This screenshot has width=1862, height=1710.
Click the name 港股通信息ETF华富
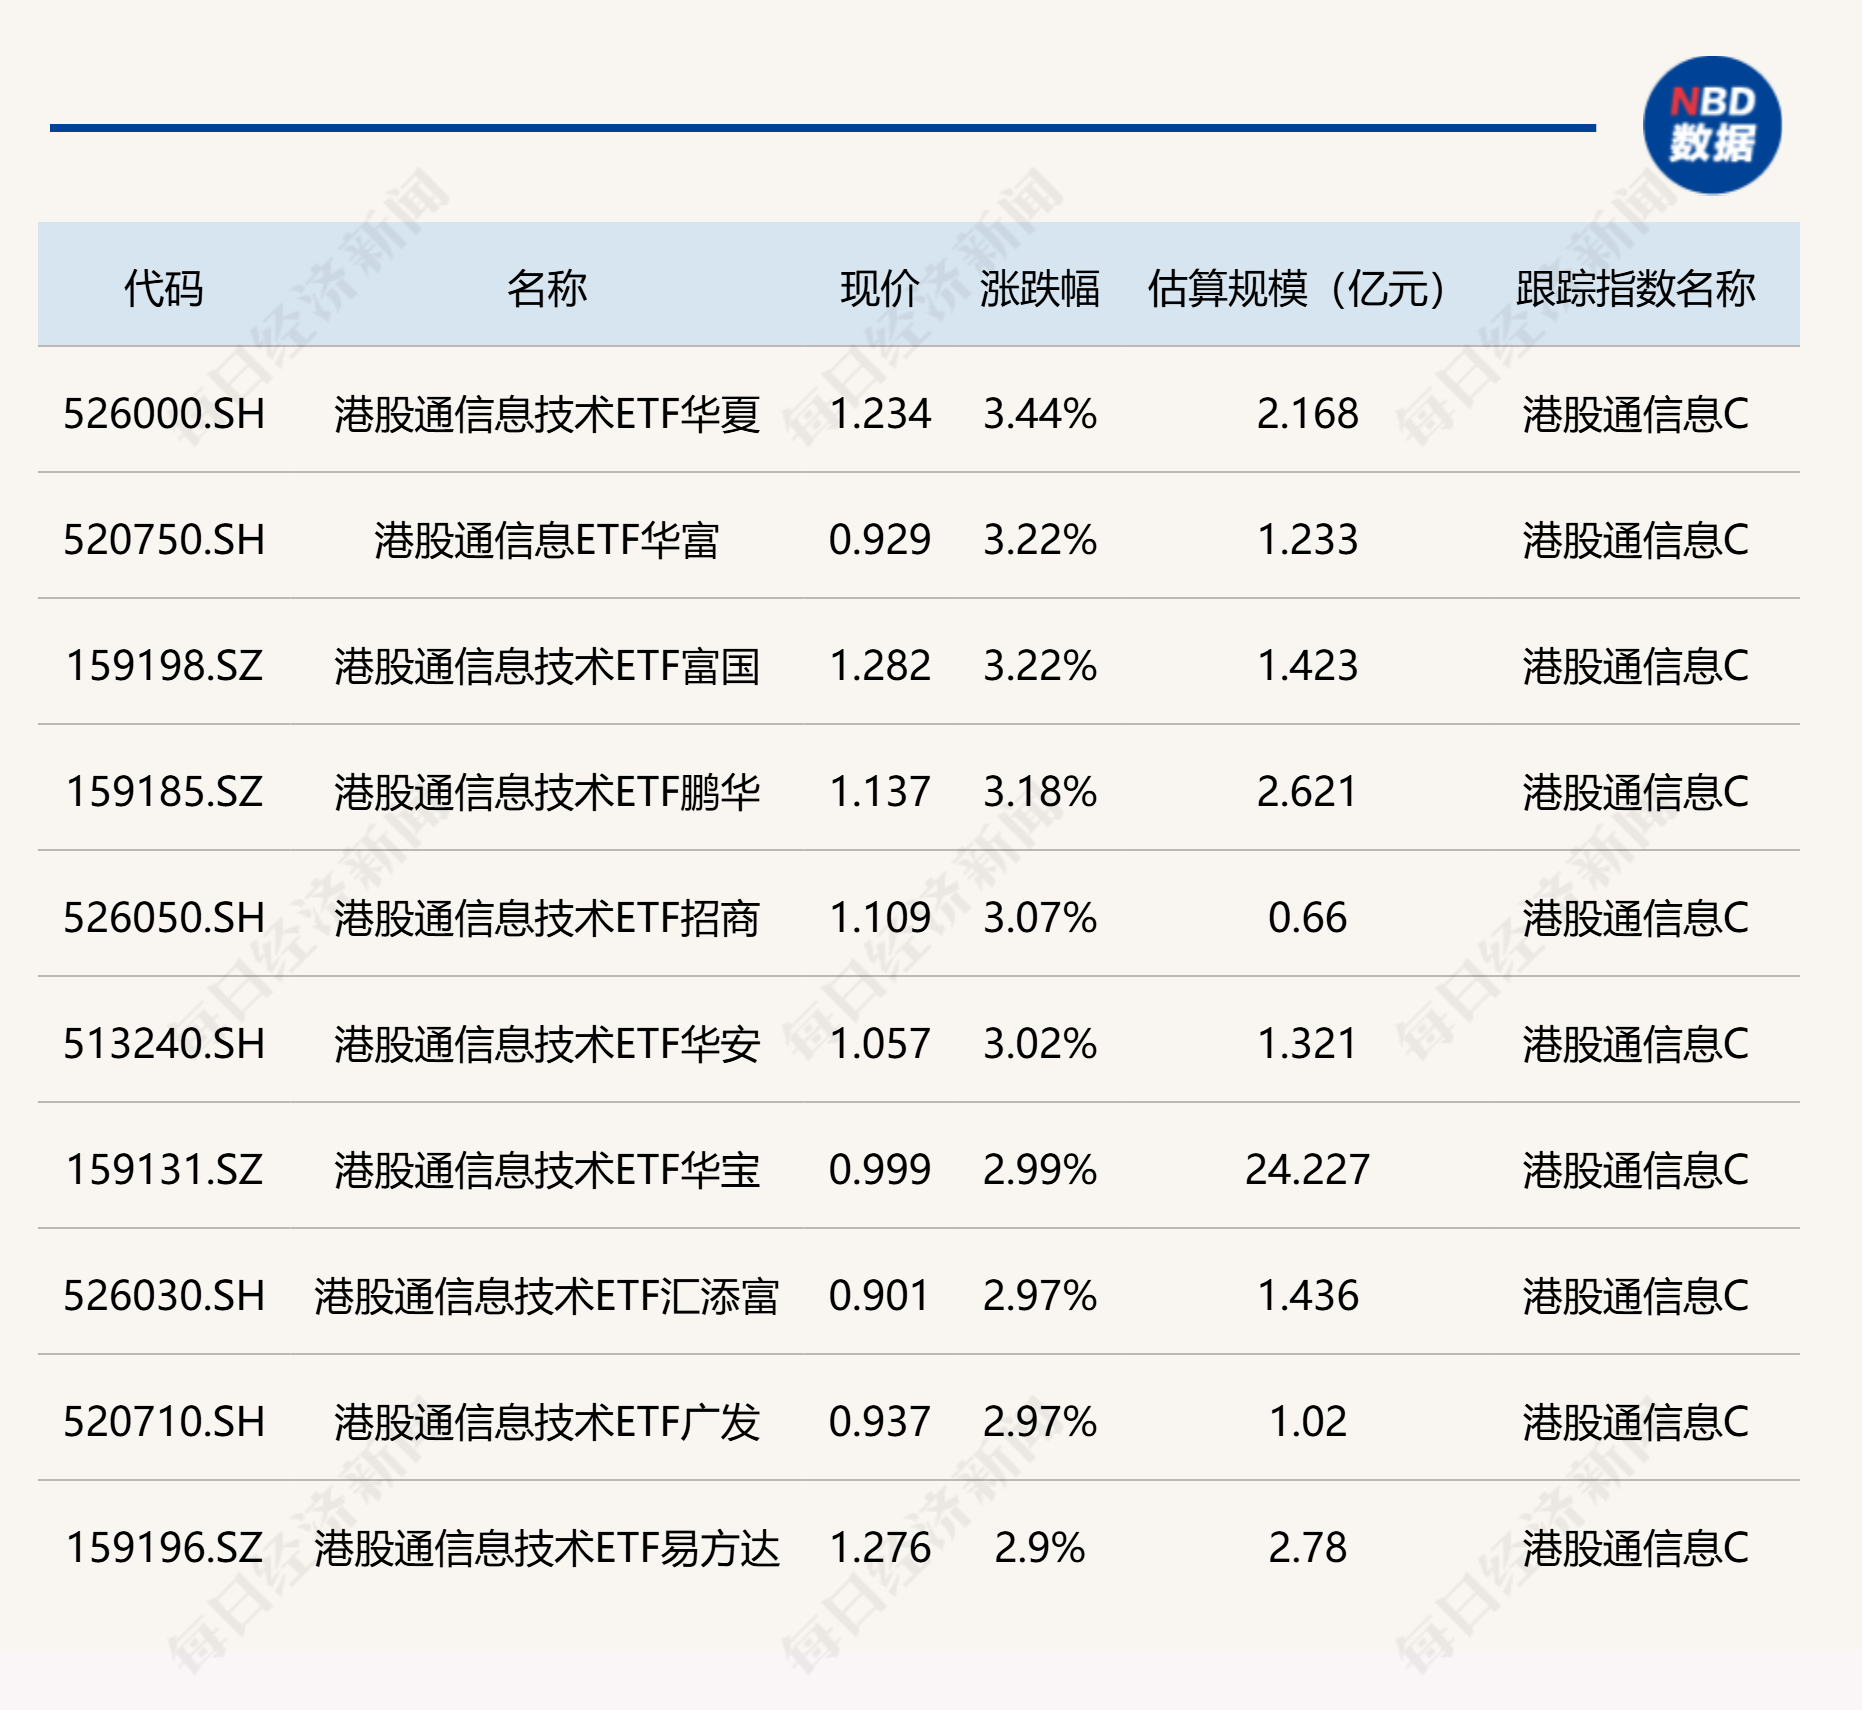(547, 540)
